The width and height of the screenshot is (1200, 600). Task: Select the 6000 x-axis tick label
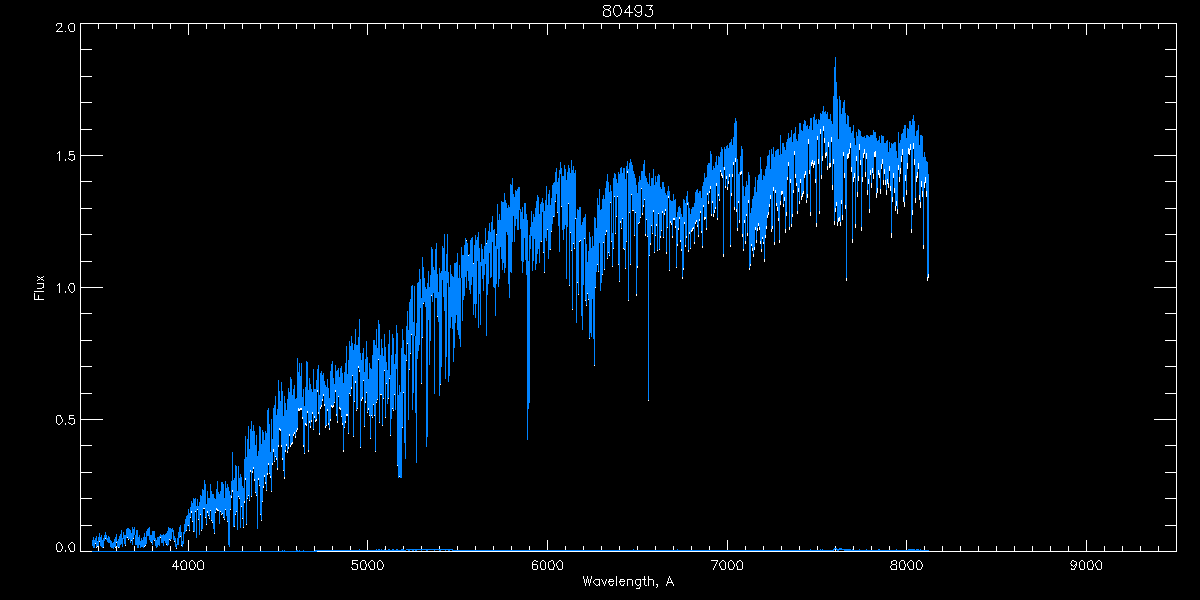pos(547,566)
